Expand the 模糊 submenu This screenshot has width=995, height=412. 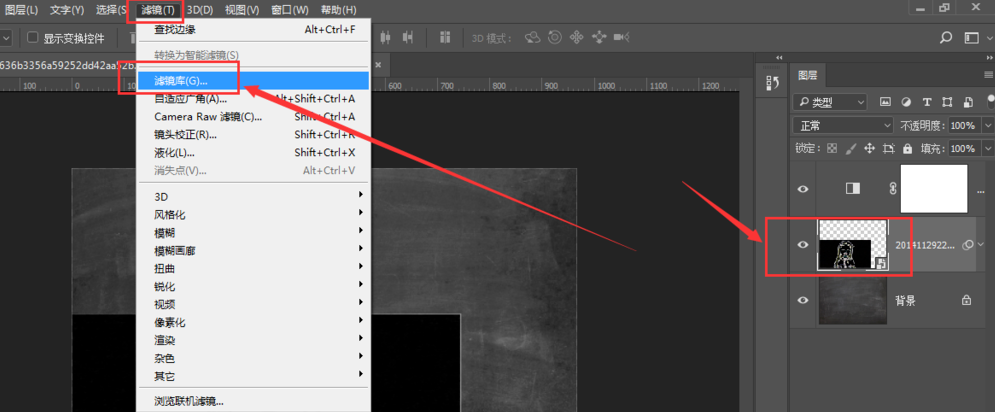(x=254, y=232)
